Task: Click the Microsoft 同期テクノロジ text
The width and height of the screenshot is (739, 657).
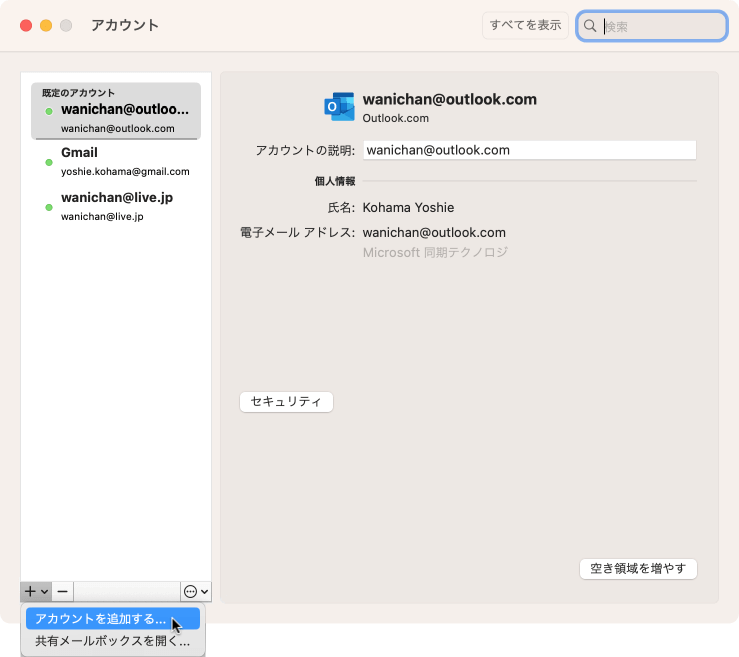Action: tap(435, 253)
